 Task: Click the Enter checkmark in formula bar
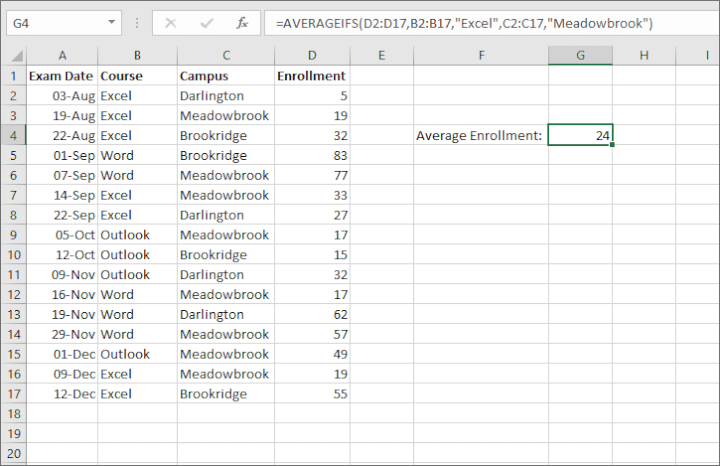[209, 22]
